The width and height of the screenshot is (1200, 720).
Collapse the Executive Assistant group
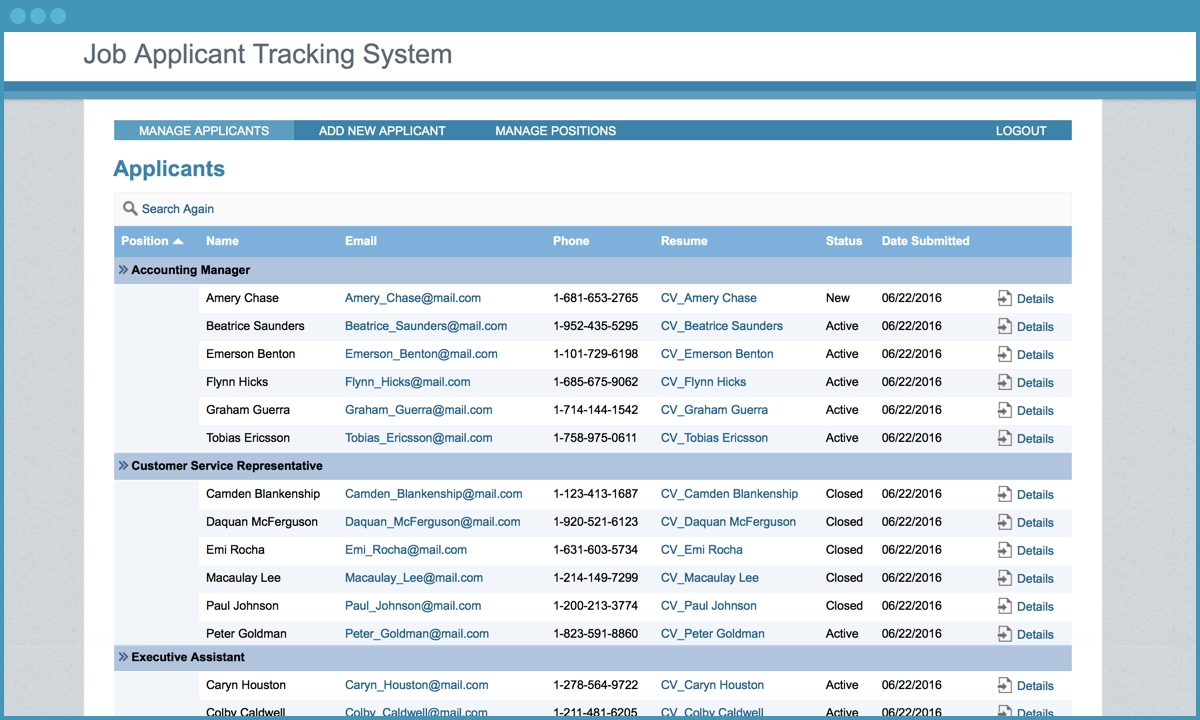coord(123,657)
